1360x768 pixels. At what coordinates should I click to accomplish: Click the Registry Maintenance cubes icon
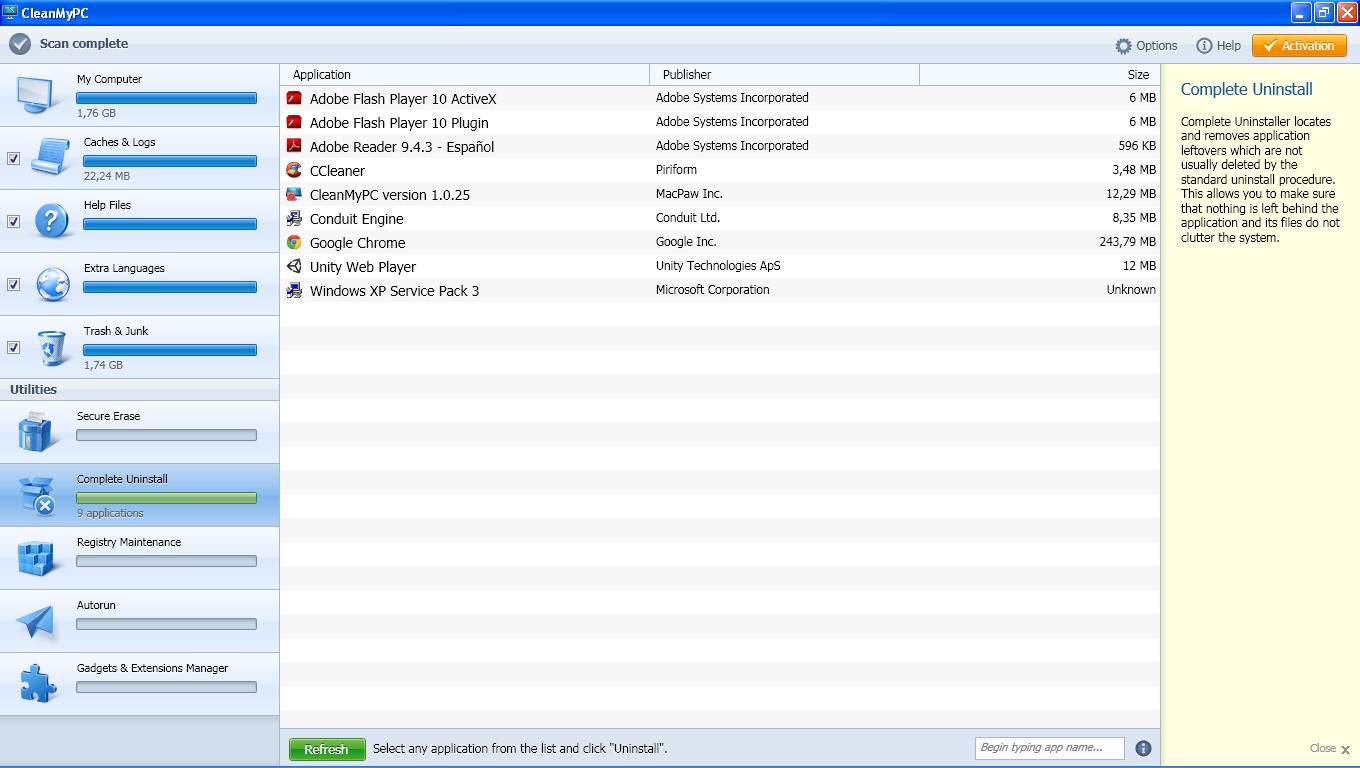tap(38, 558)
